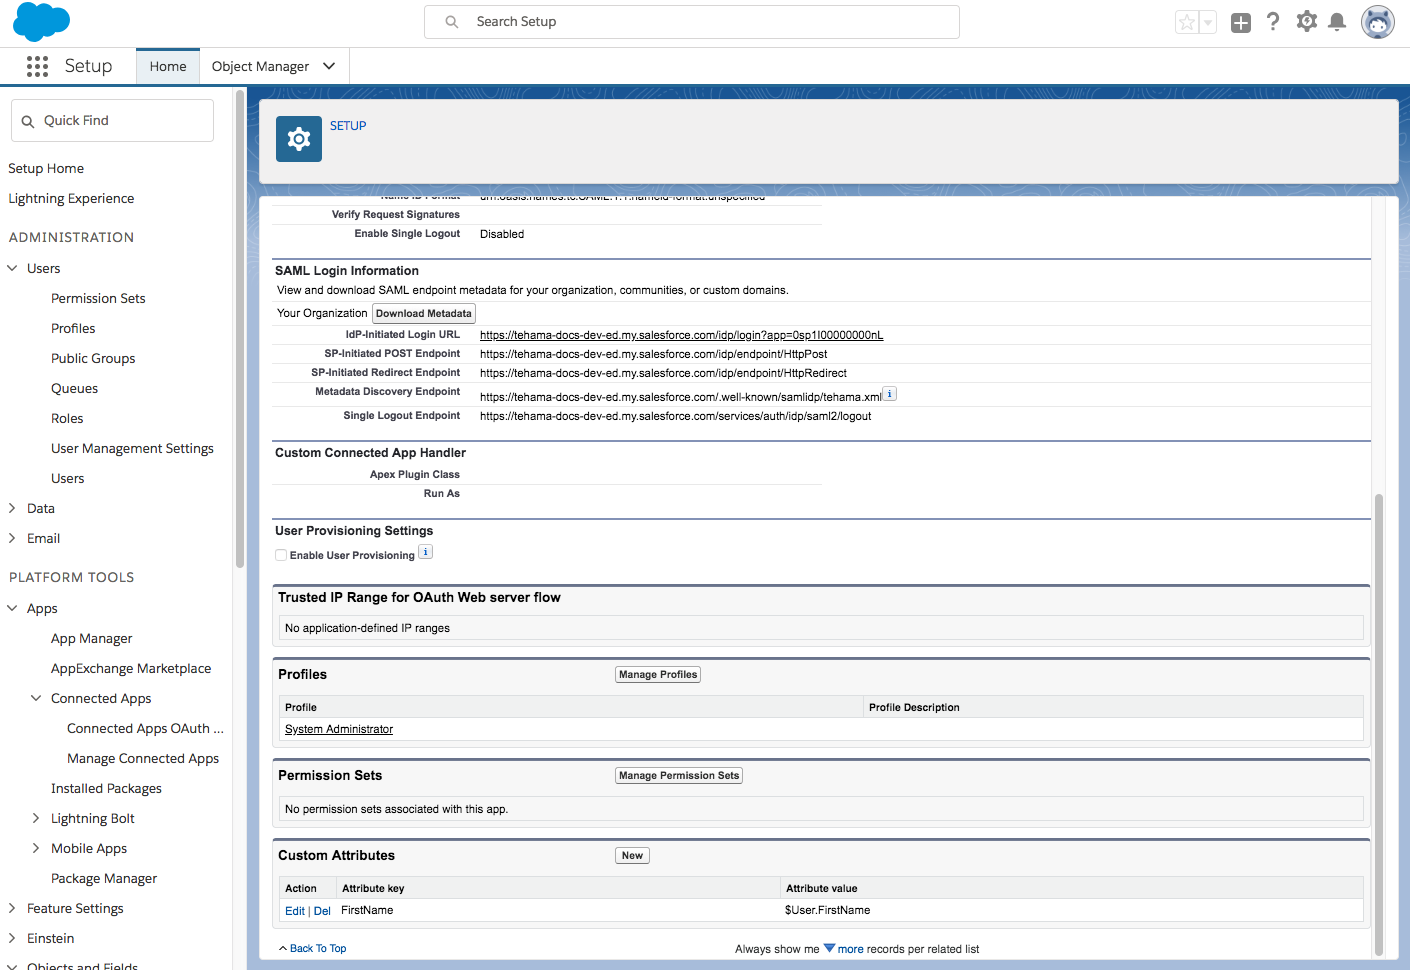
Task: Open the App Launcher grid icon
Action: tap(37, 66)
